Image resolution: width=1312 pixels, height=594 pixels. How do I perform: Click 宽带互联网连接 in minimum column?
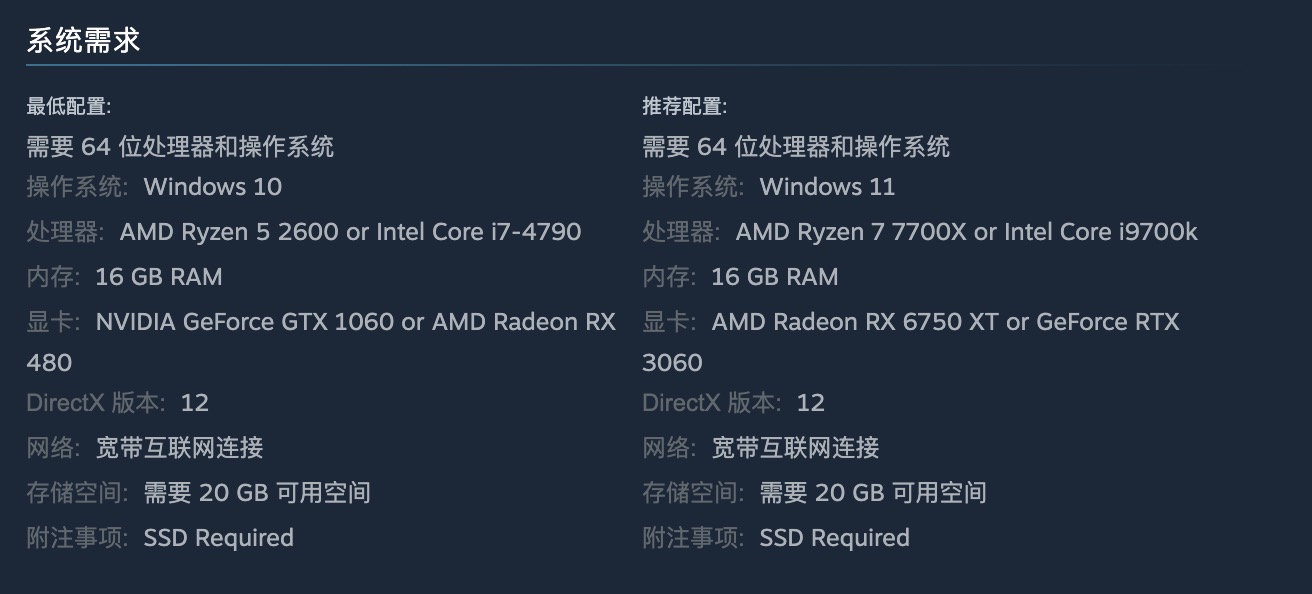pos(179,448)
